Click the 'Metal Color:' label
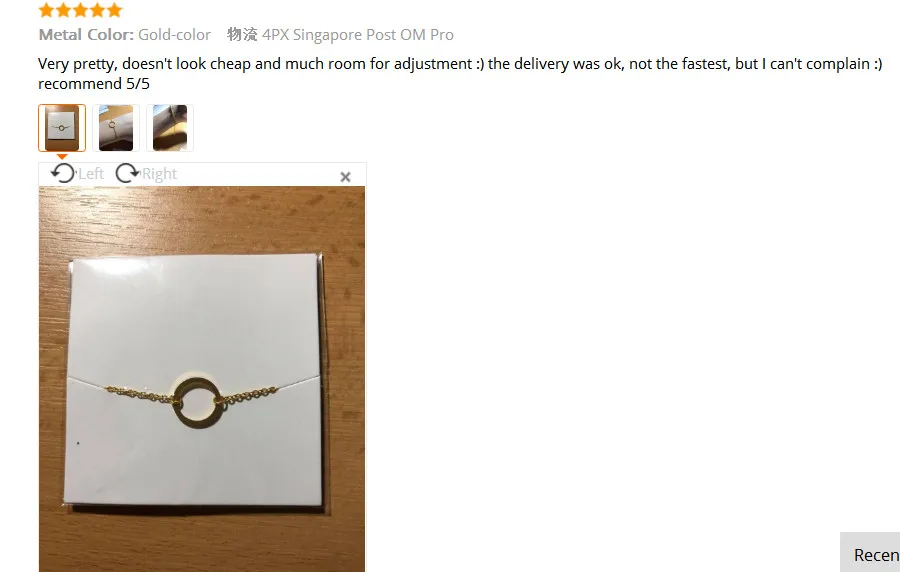Screen dimensions: 900x572 pyautogui.click(x=86, y=35)
